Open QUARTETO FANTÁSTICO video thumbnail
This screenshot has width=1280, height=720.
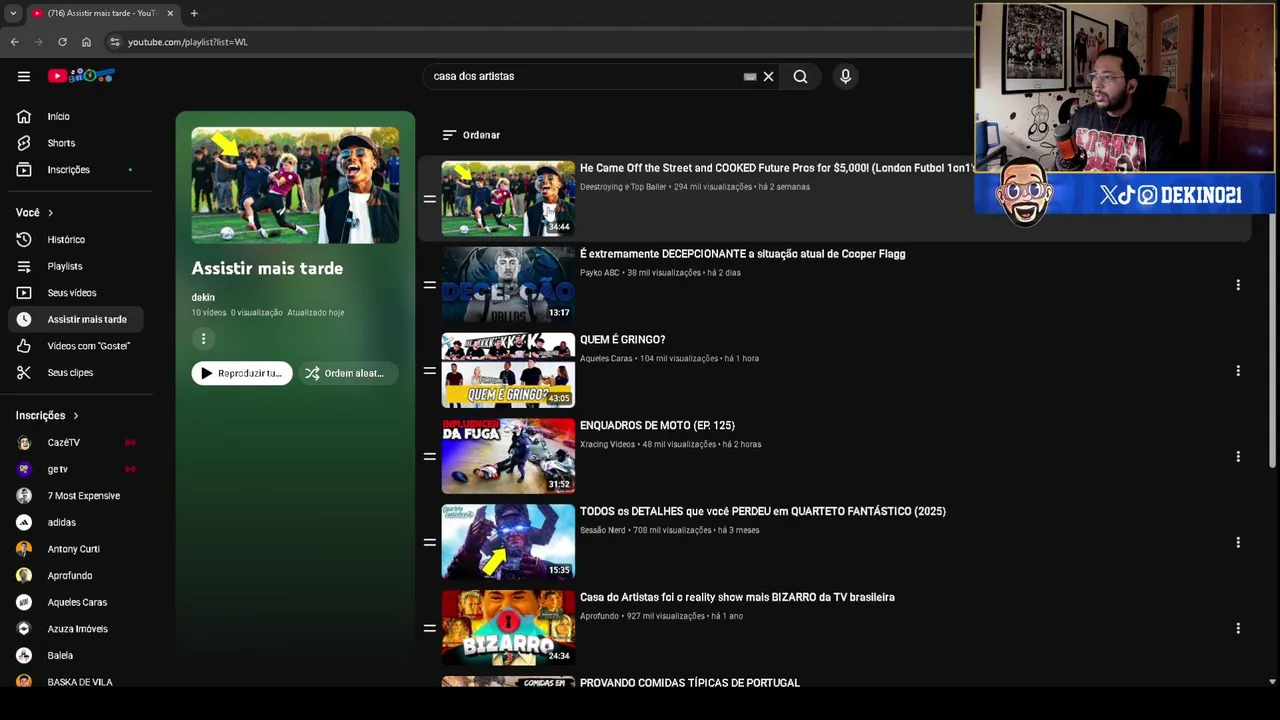click(508, 542)
